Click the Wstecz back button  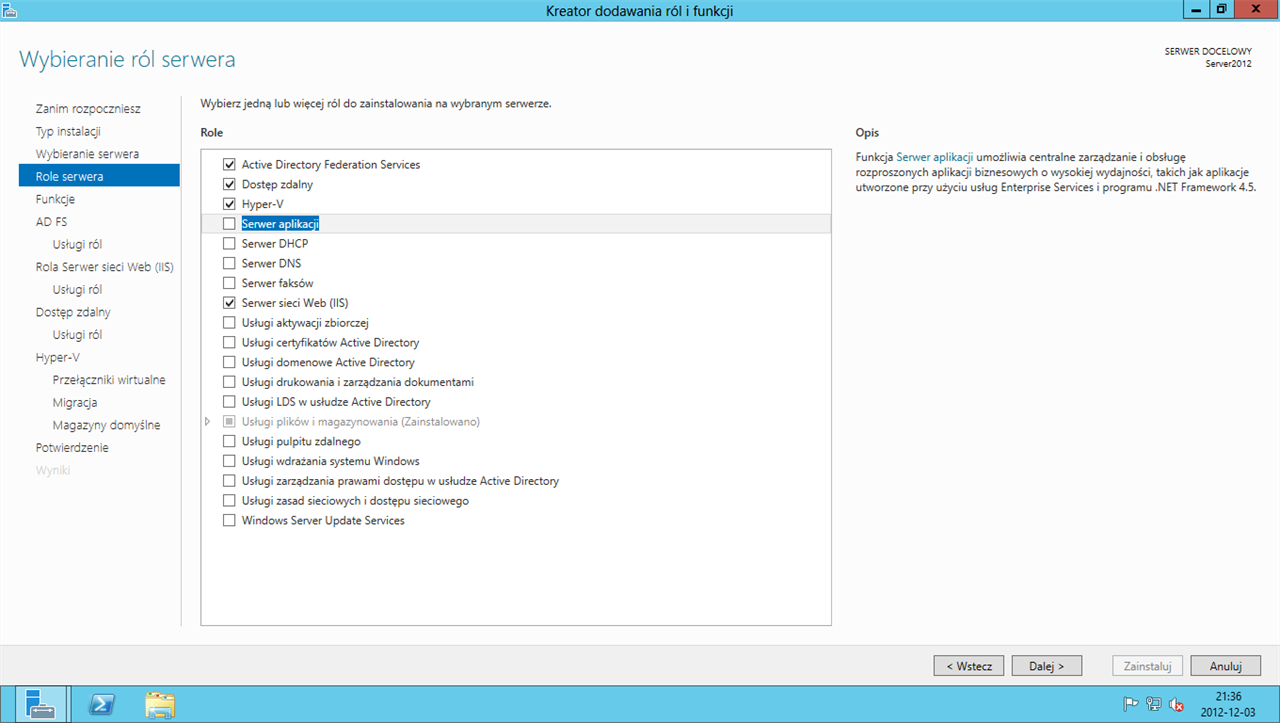[x=970, y=666]
